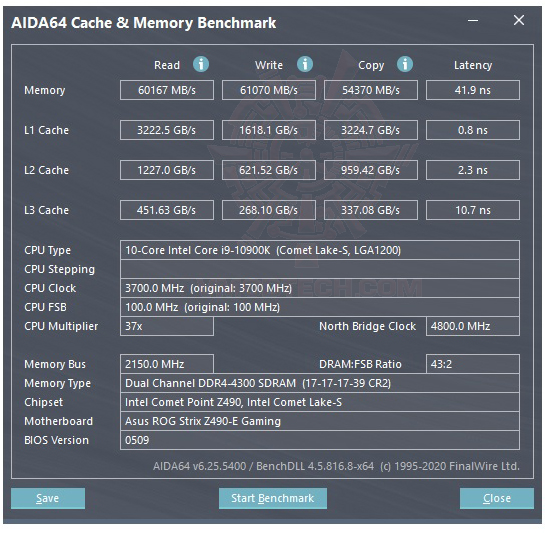Viewport: 547px width, 533px height.
Task: Click the L3 Cache row label
Action: point(46,210)
